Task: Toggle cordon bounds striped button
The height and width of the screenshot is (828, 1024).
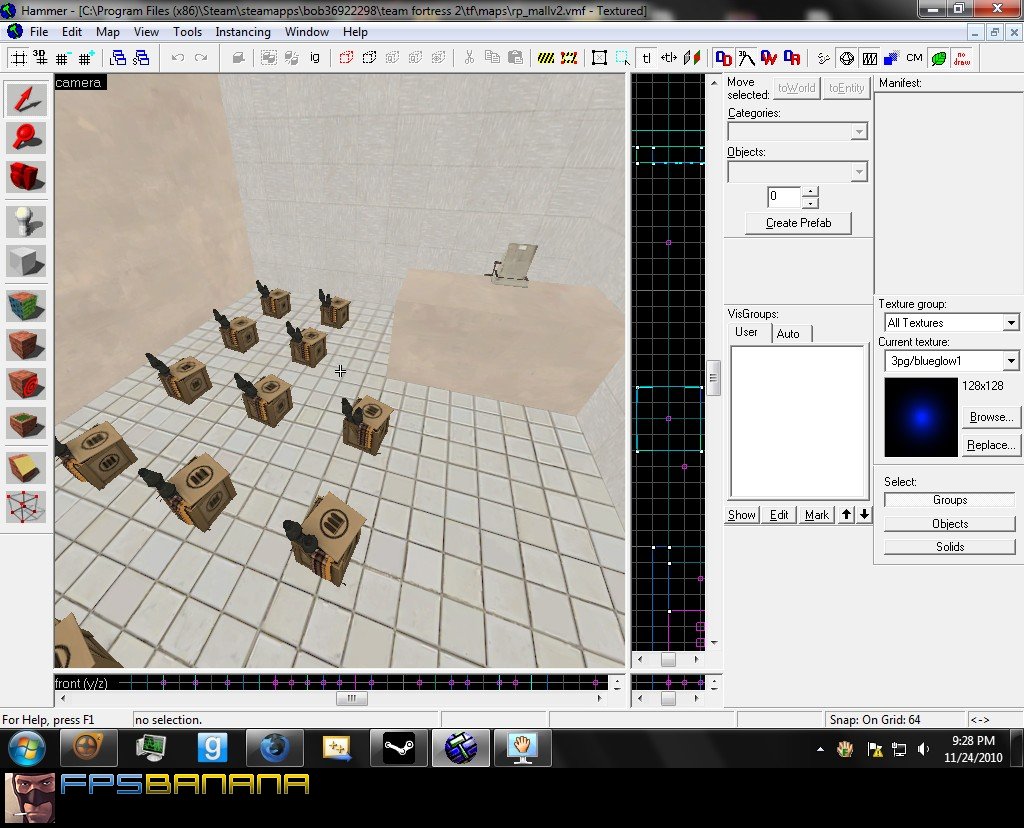Action: point(545,58)
